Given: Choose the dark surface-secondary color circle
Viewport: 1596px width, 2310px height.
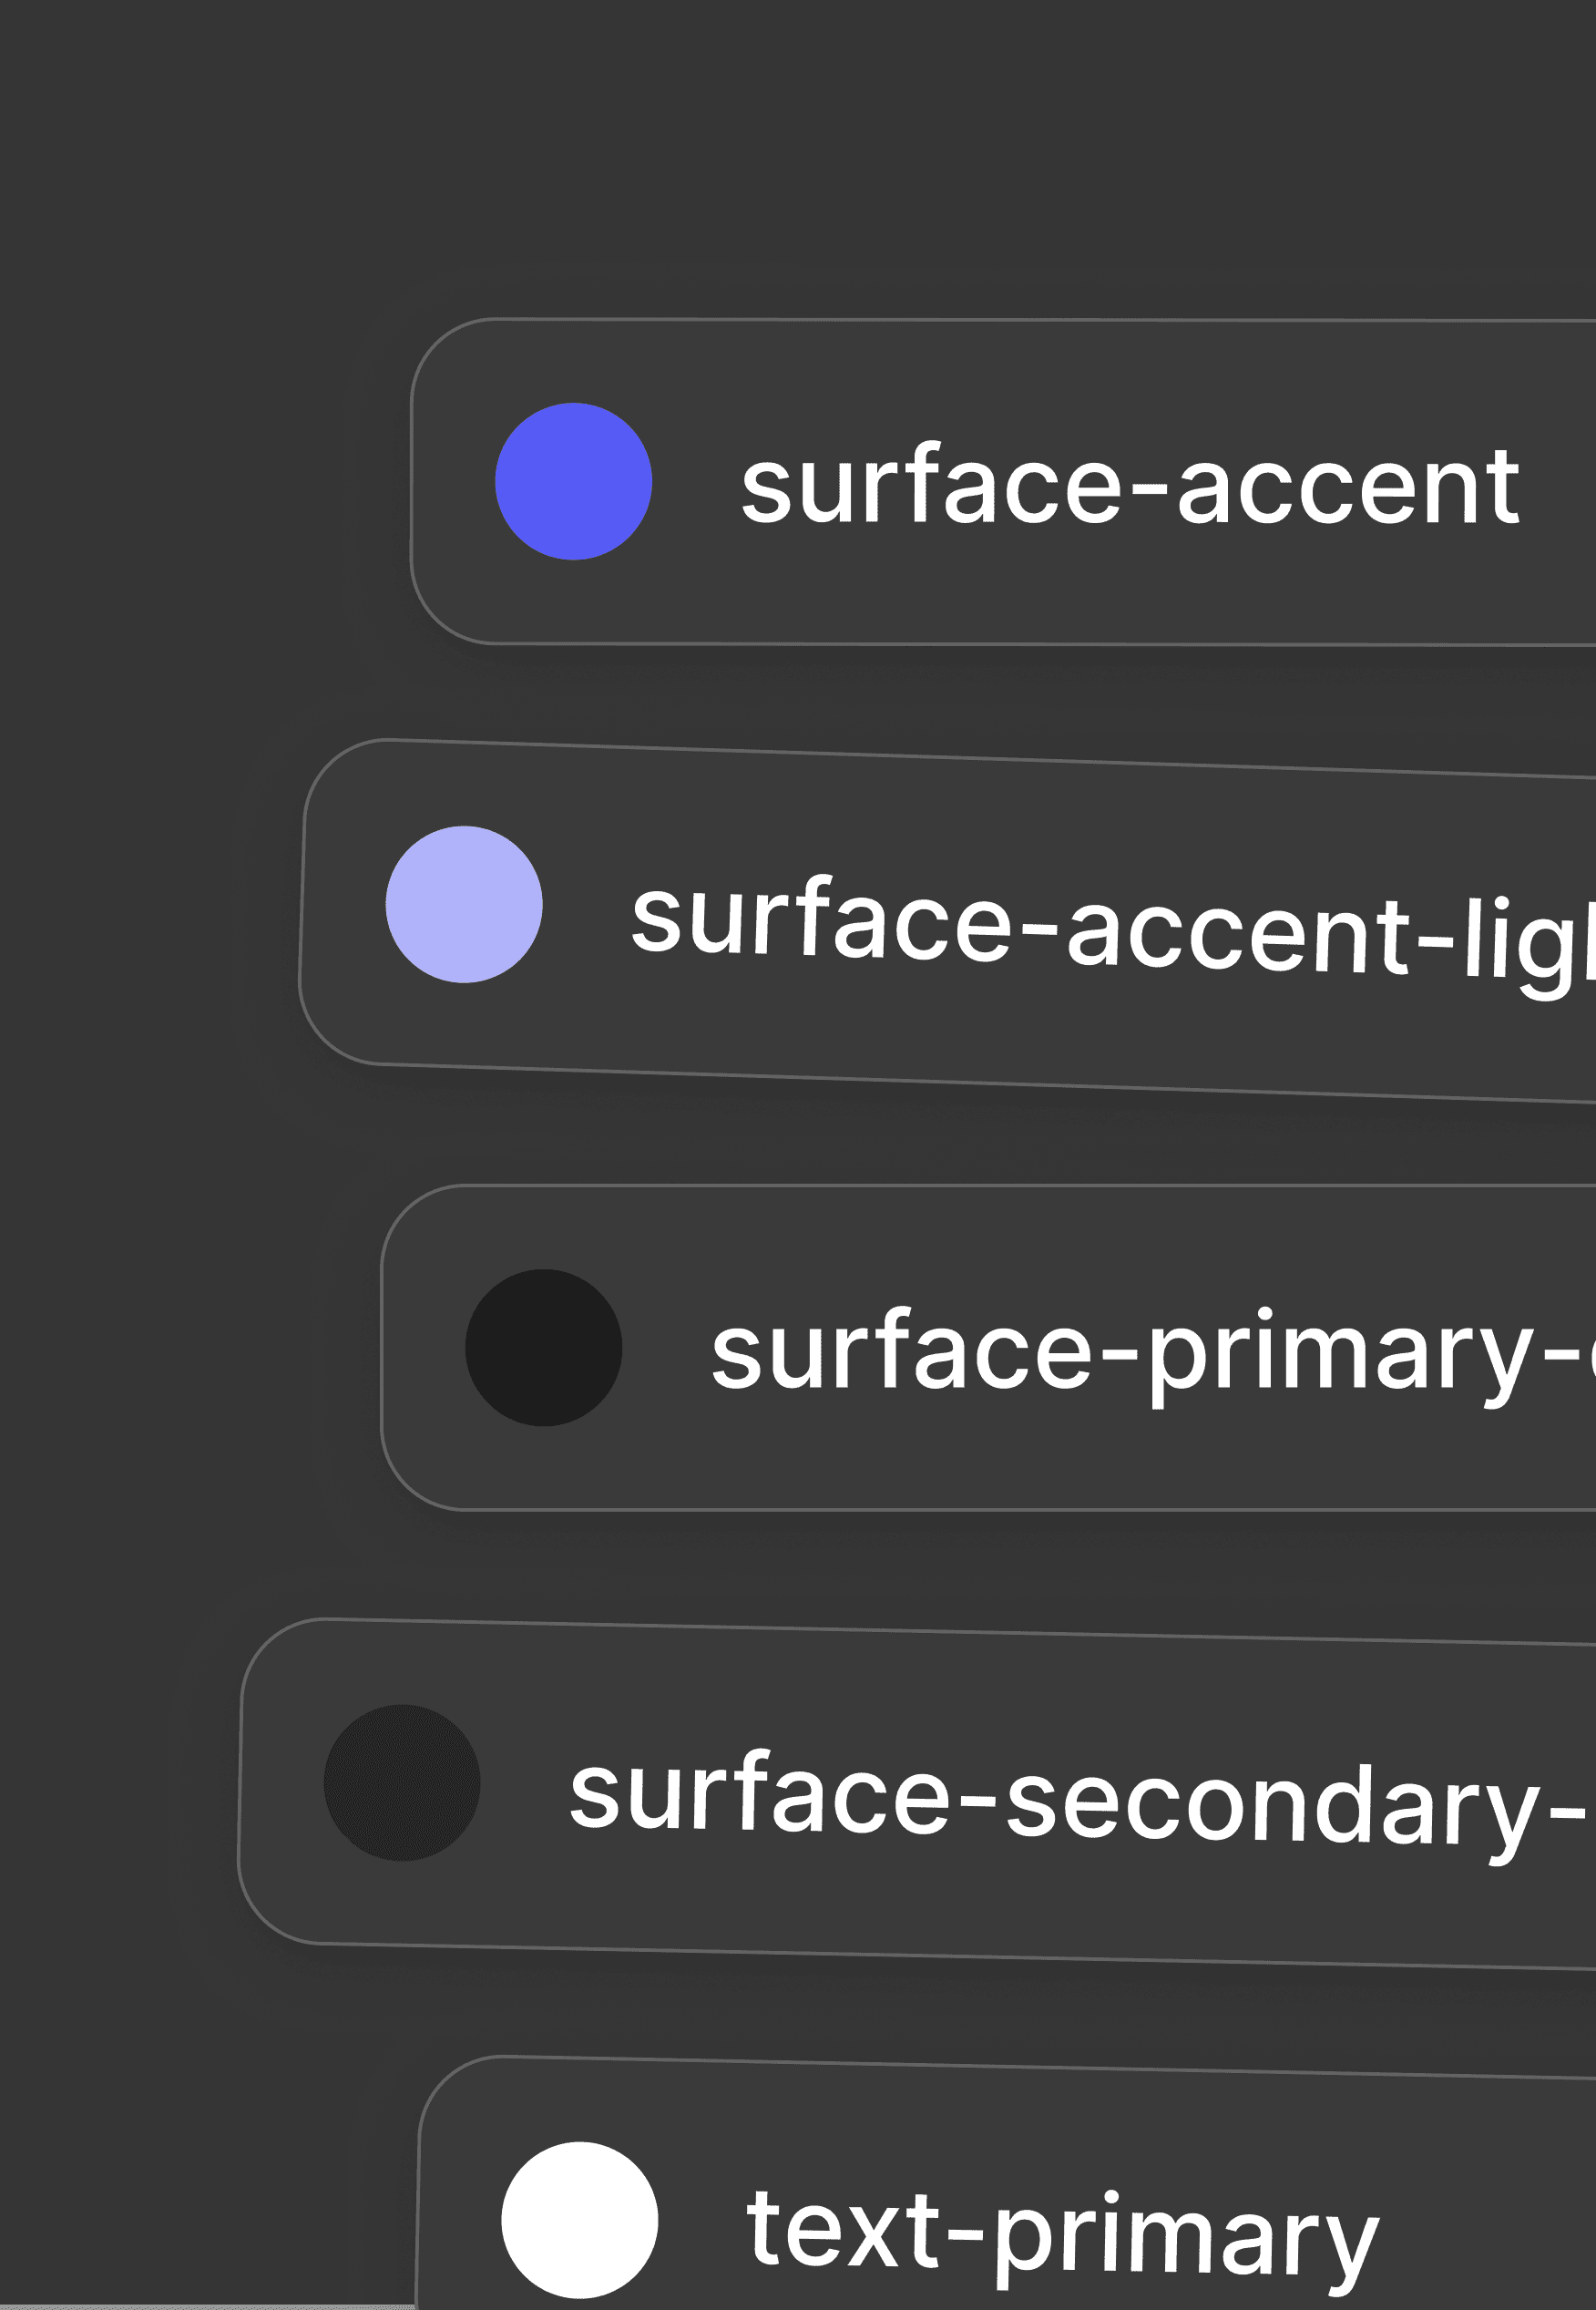Looking at the screenshot, I should pyautogui.click(x=402, y=1782).
